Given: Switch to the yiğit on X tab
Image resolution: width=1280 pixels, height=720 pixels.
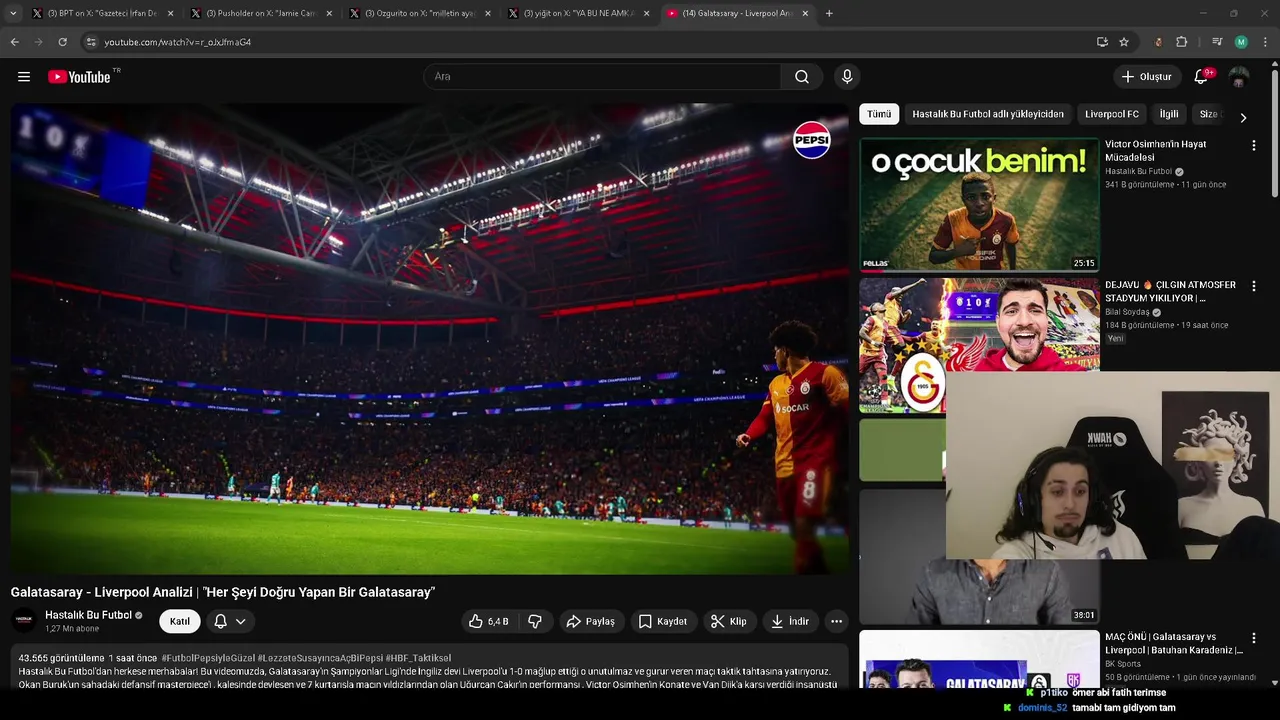Looking at the screenshot, I should coord(577,13).
